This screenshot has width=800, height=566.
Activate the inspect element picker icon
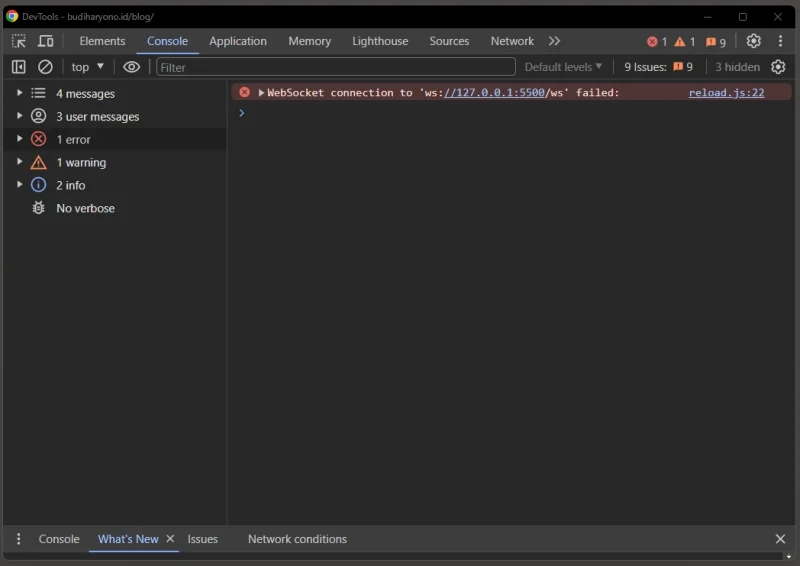coord(19,41)
